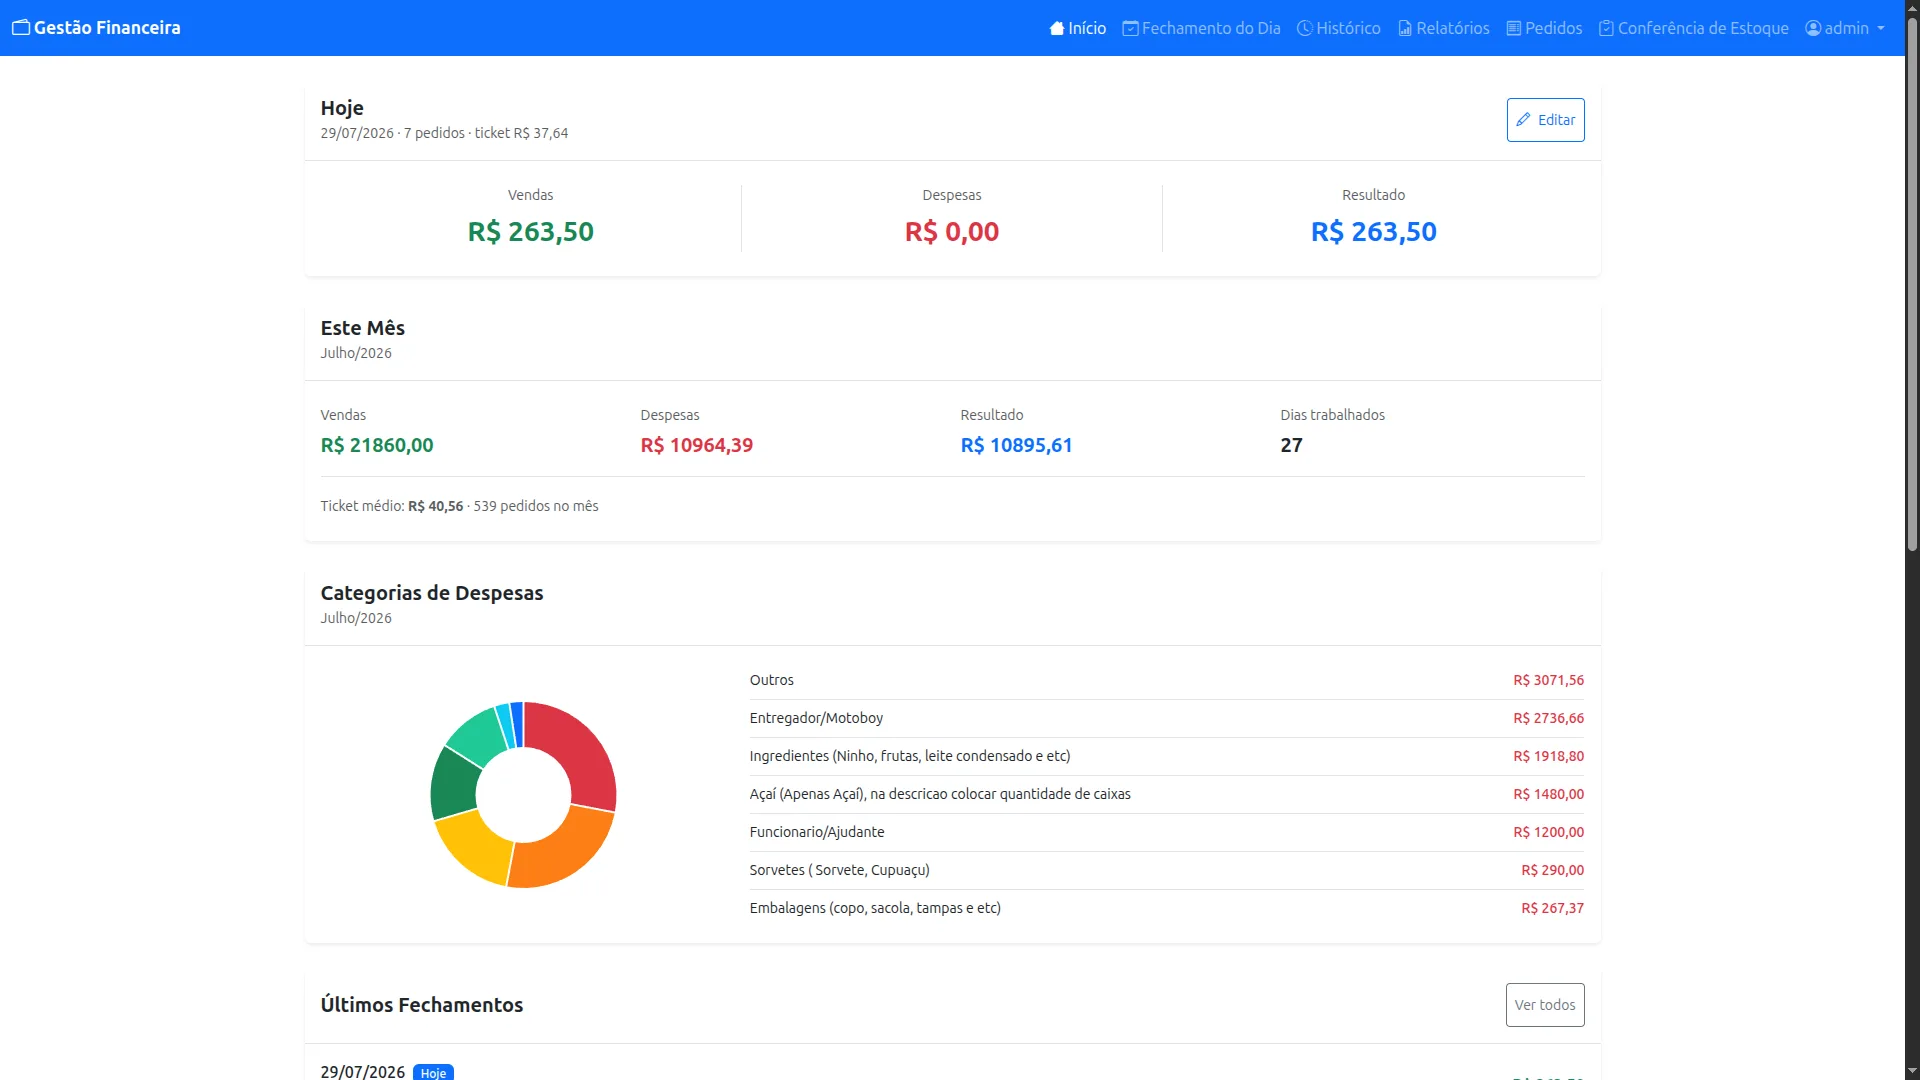Click today's Despesas value R$ 0,00

click(x=951, y=232)
